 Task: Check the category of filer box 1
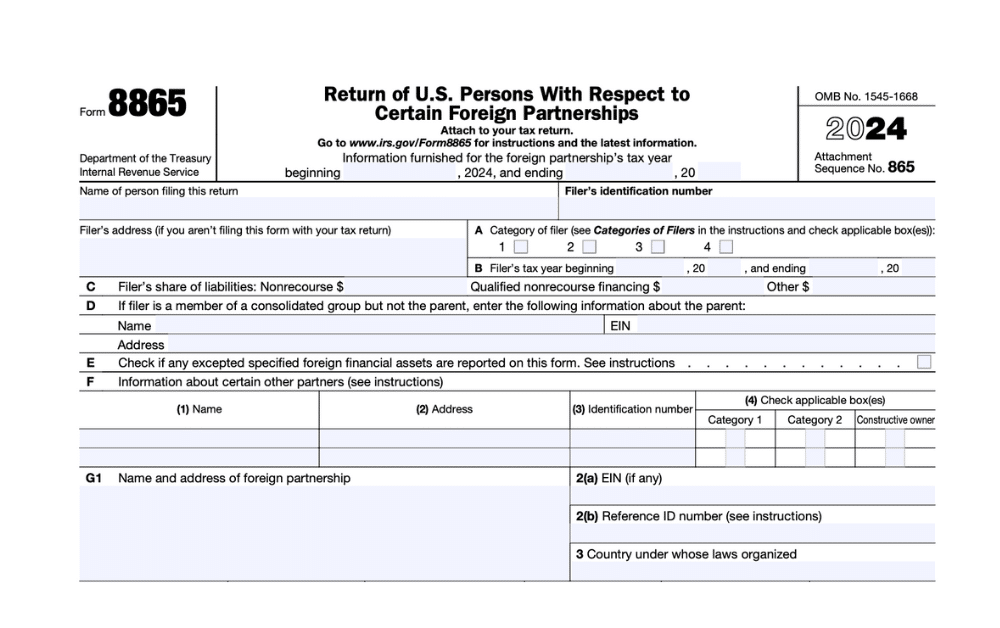pyautogui.click(x=521, y=246)
